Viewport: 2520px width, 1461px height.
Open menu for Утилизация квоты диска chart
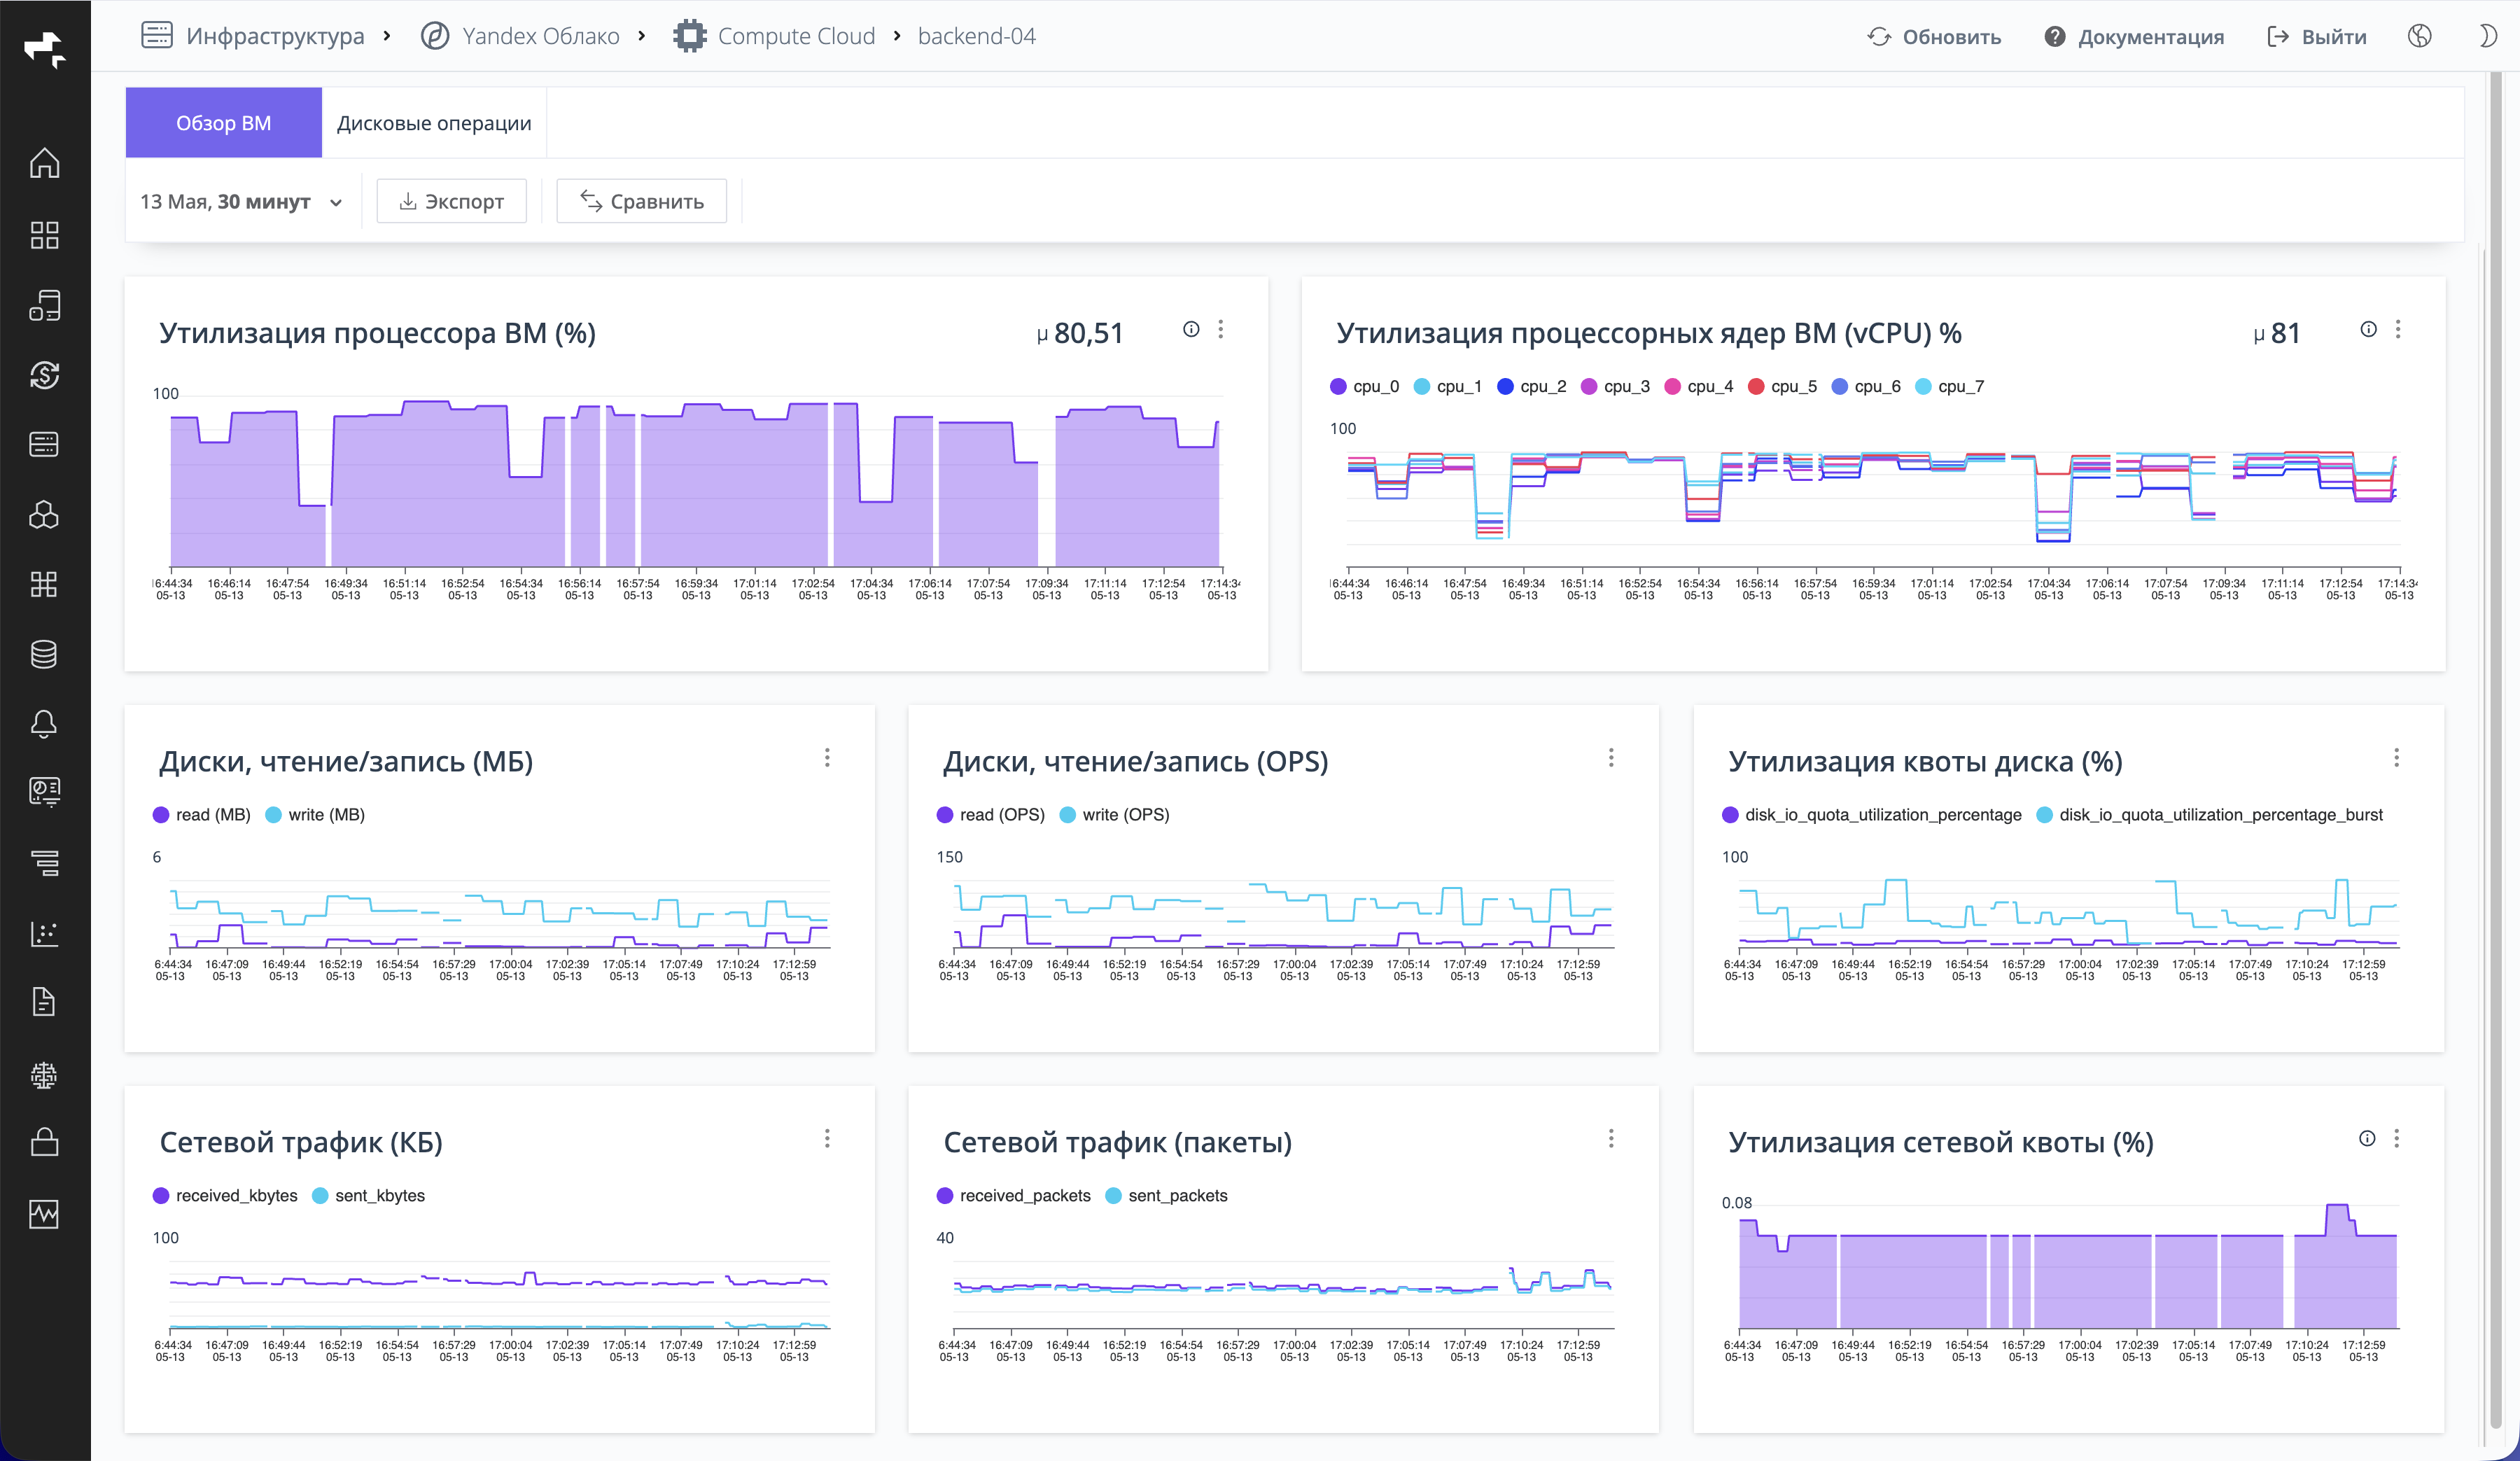[x=2396, y=758]
